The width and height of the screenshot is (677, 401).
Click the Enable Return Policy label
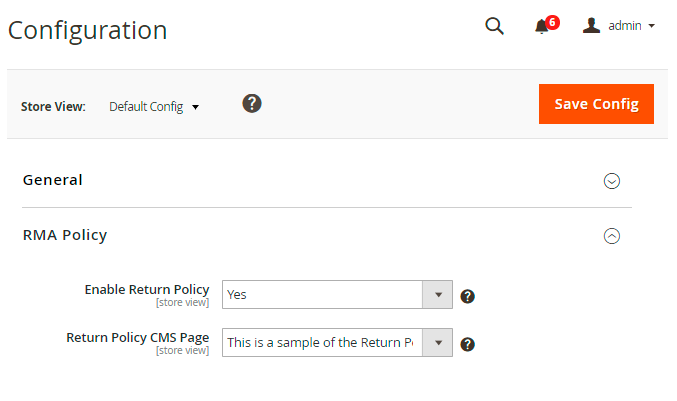[147, 289]
